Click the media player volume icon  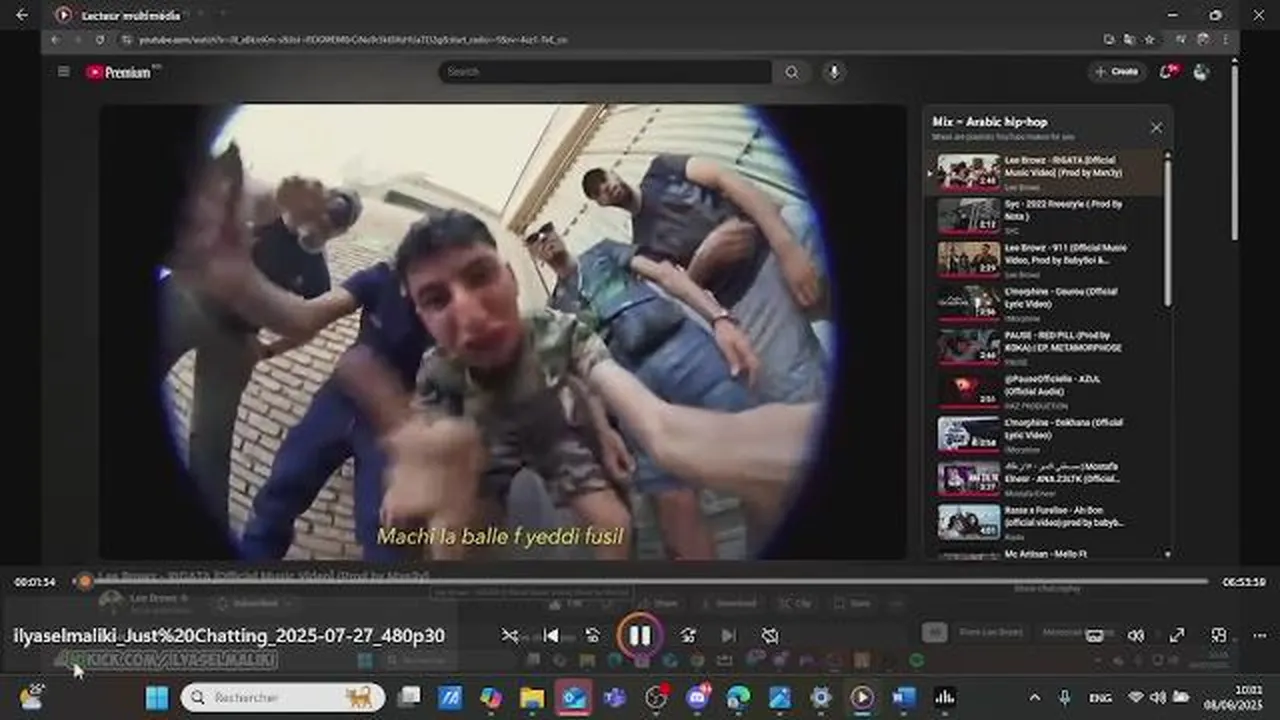point(1136,635)
